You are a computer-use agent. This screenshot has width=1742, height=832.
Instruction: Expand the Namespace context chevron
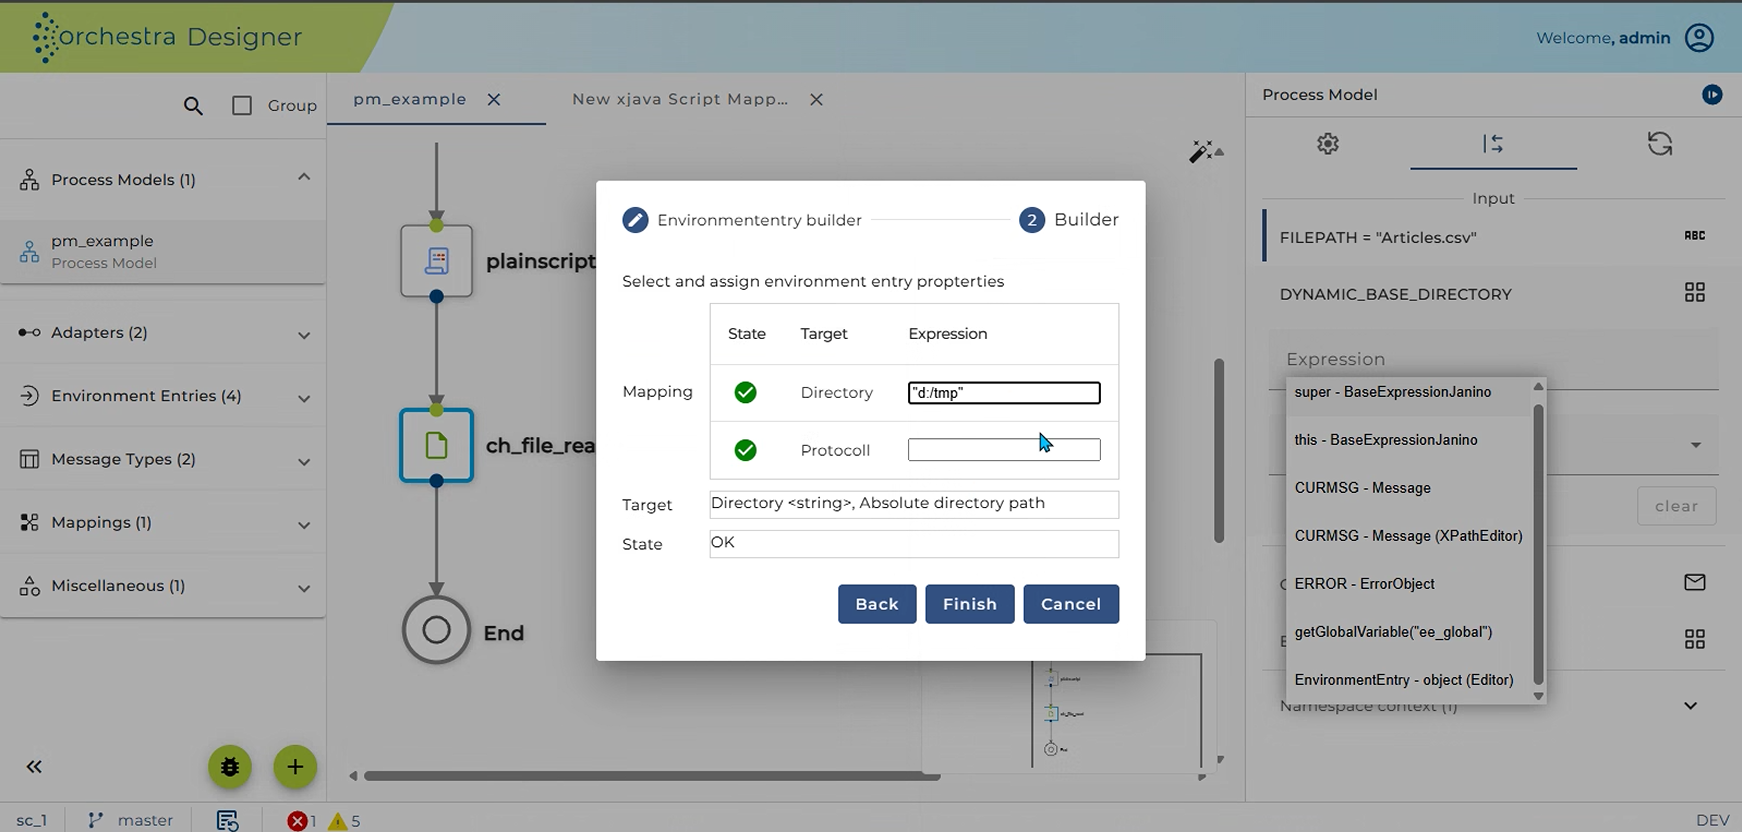[x=1690, y=706]
